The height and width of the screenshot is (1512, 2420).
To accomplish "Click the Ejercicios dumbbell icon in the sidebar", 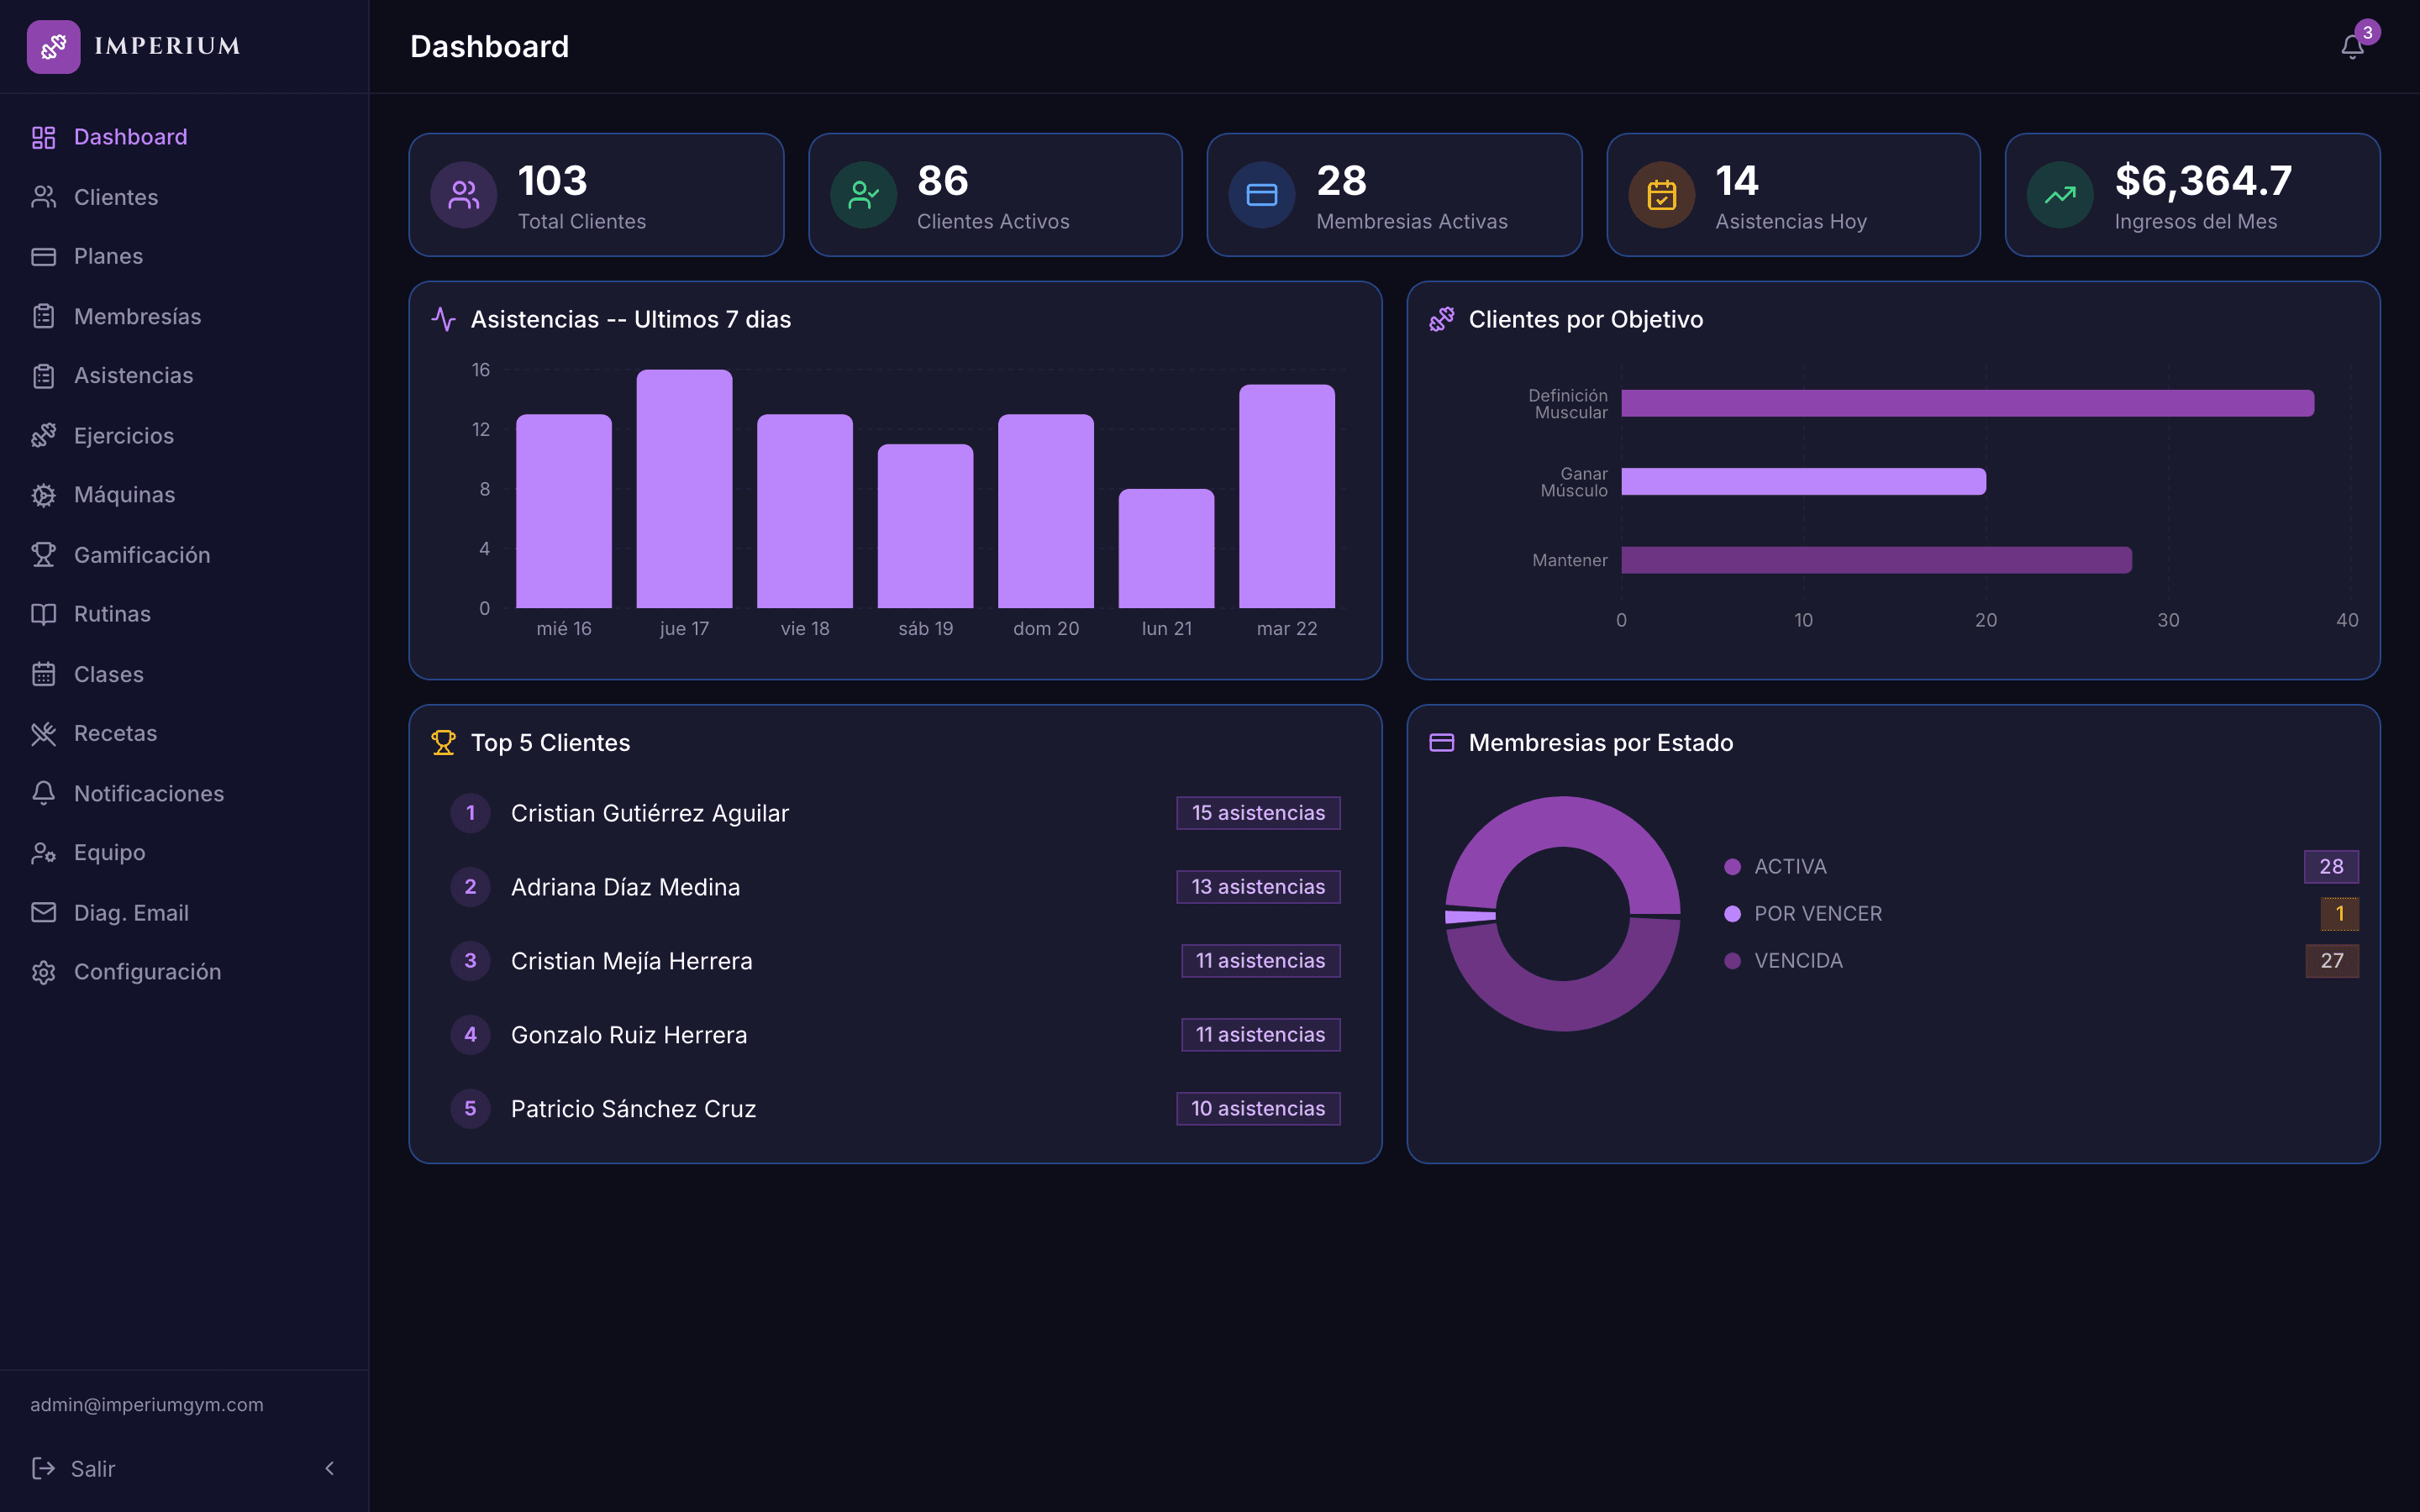I will tap(43, 435).
